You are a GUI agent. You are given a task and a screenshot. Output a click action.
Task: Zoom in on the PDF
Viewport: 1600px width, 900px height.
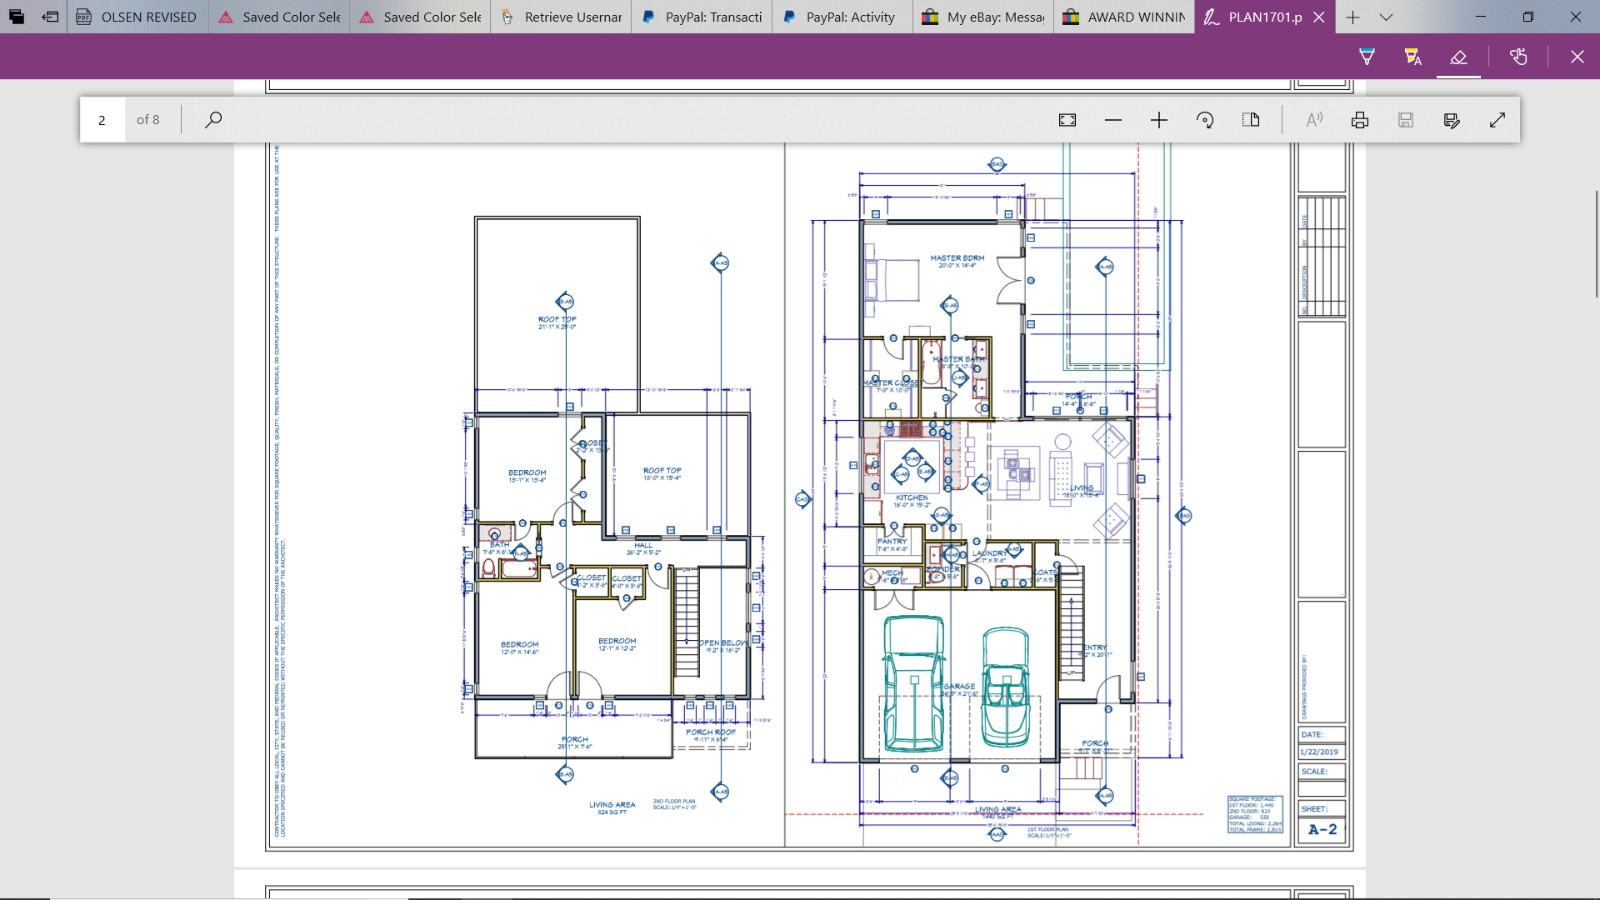tap(1159, 120)
